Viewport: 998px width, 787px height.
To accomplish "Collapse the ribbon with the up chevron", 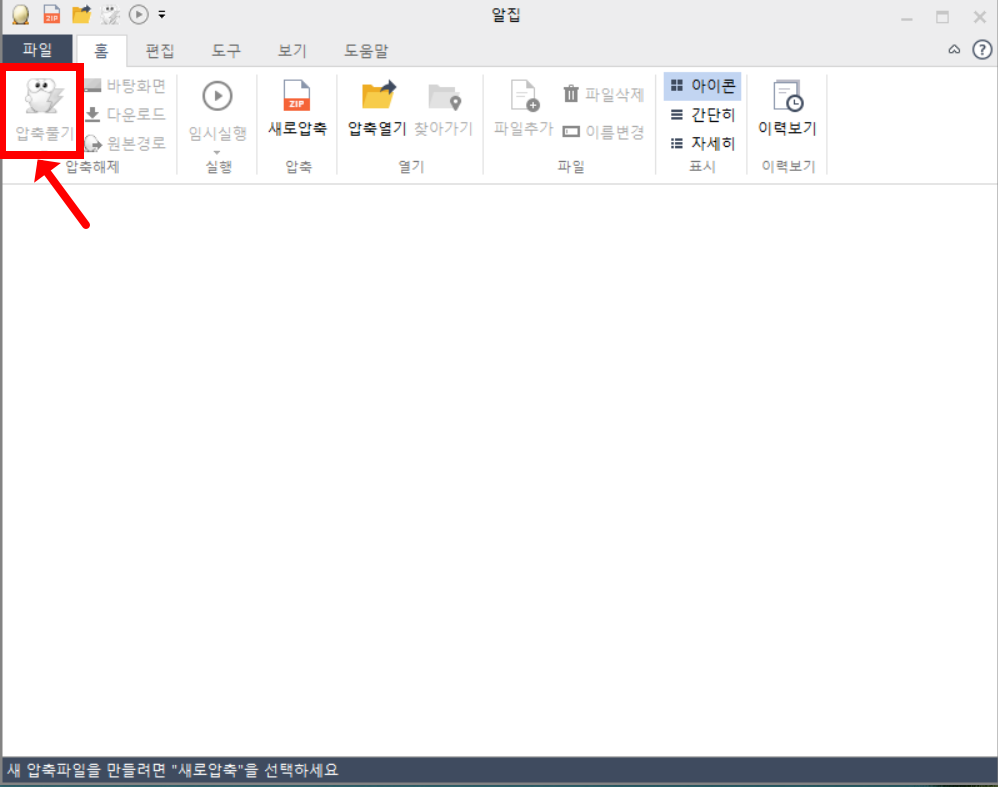I will pyautogui.click(x=954, y=50).
